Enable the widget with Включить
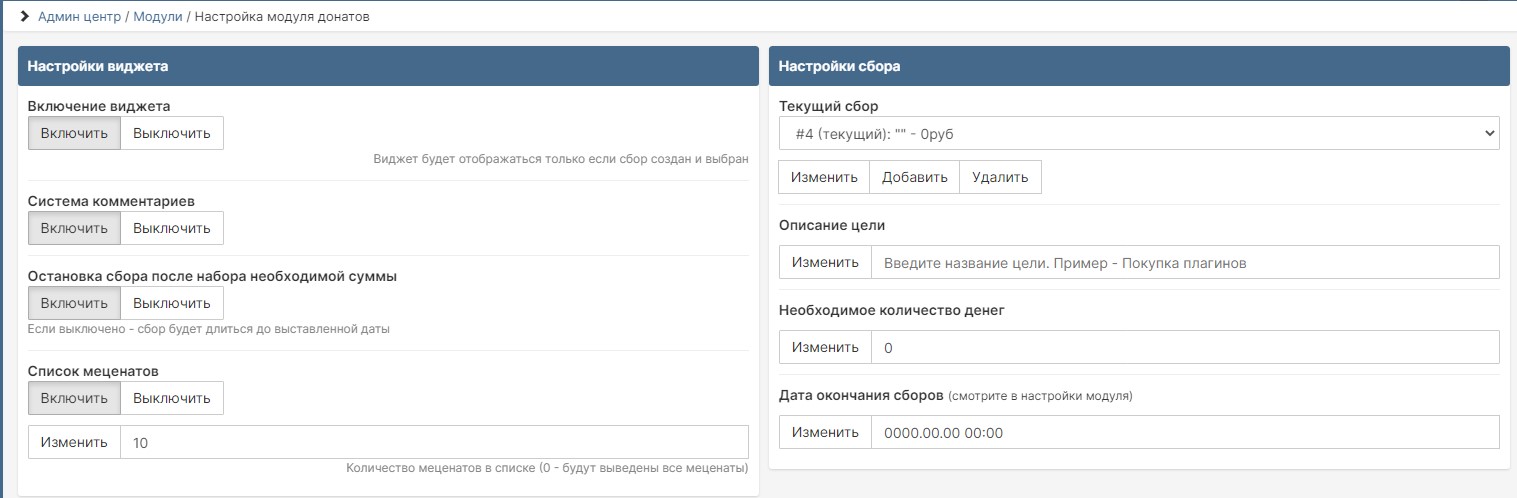This screenshot has height=498, width=1517. coord(74,133)
